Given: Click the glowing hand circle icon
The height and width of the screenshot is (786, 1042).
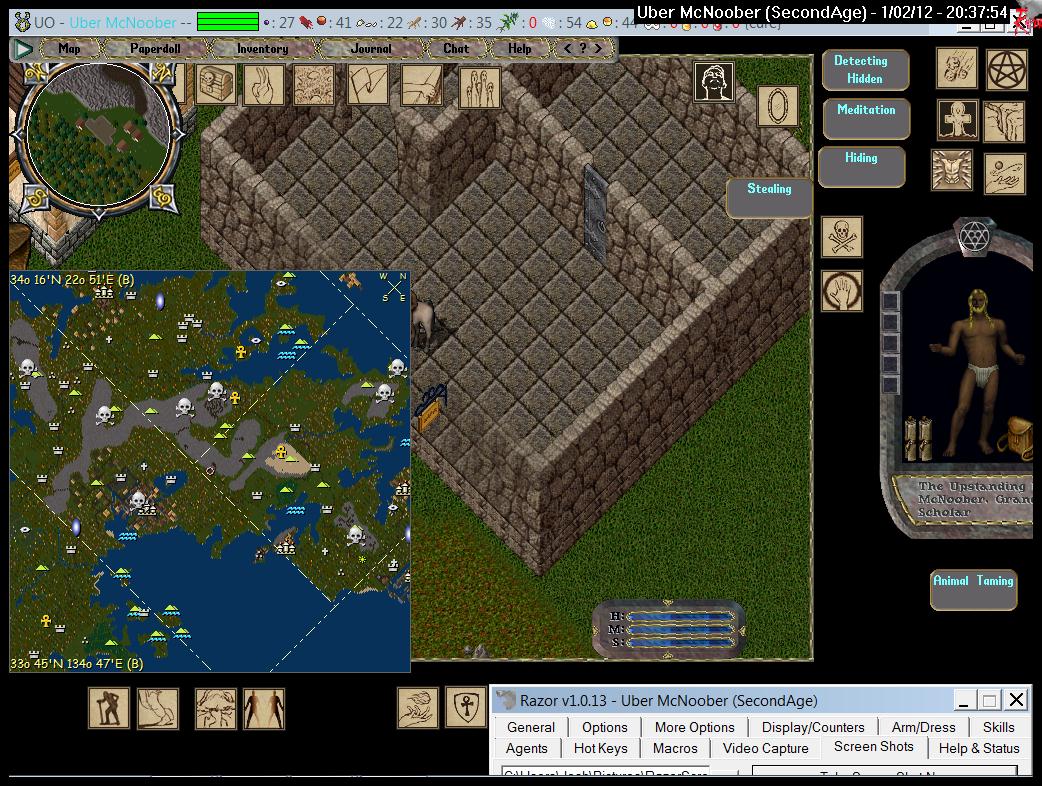Looking at the screenshot, I should point(842,291).
